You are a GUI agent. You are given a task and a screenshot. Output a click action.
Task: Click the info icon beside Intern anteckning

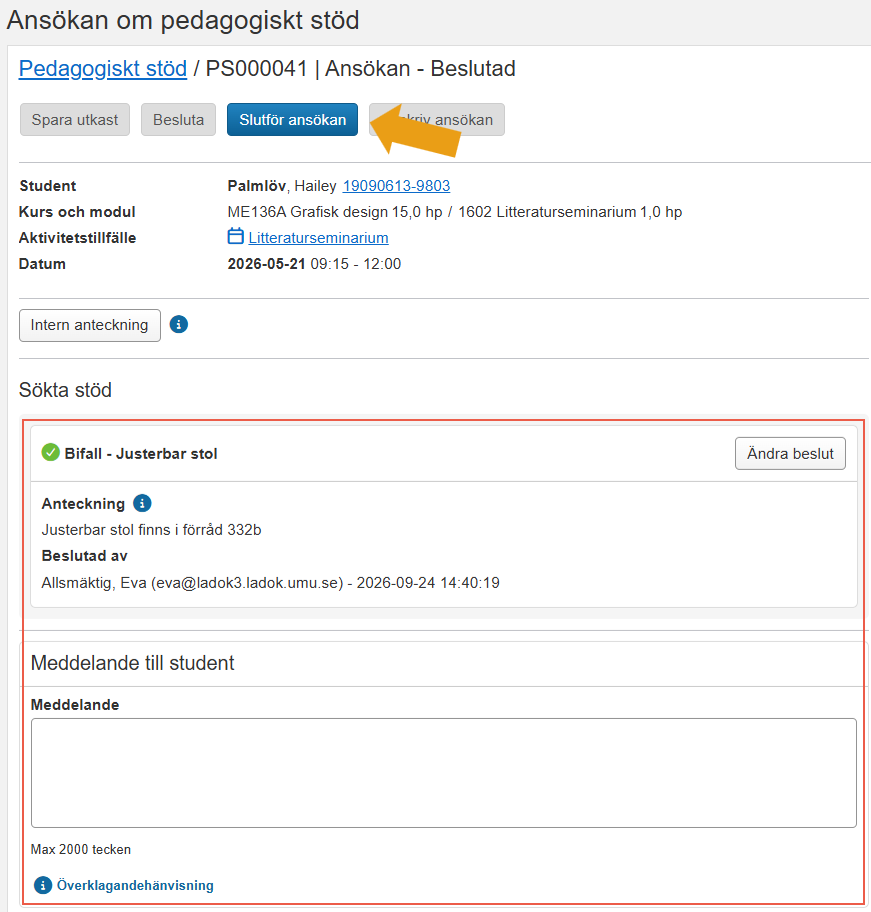179,325
